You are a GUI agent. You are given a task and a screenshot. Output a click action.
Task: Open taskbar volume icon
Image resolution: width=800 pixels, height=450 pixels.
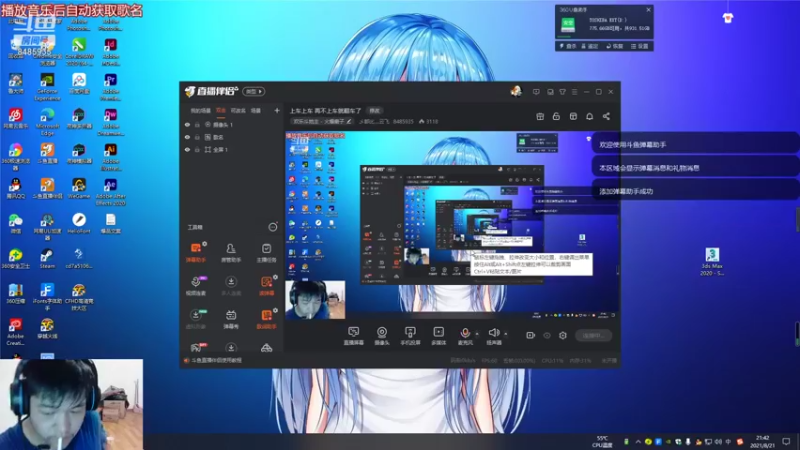(x=718, y=441)
